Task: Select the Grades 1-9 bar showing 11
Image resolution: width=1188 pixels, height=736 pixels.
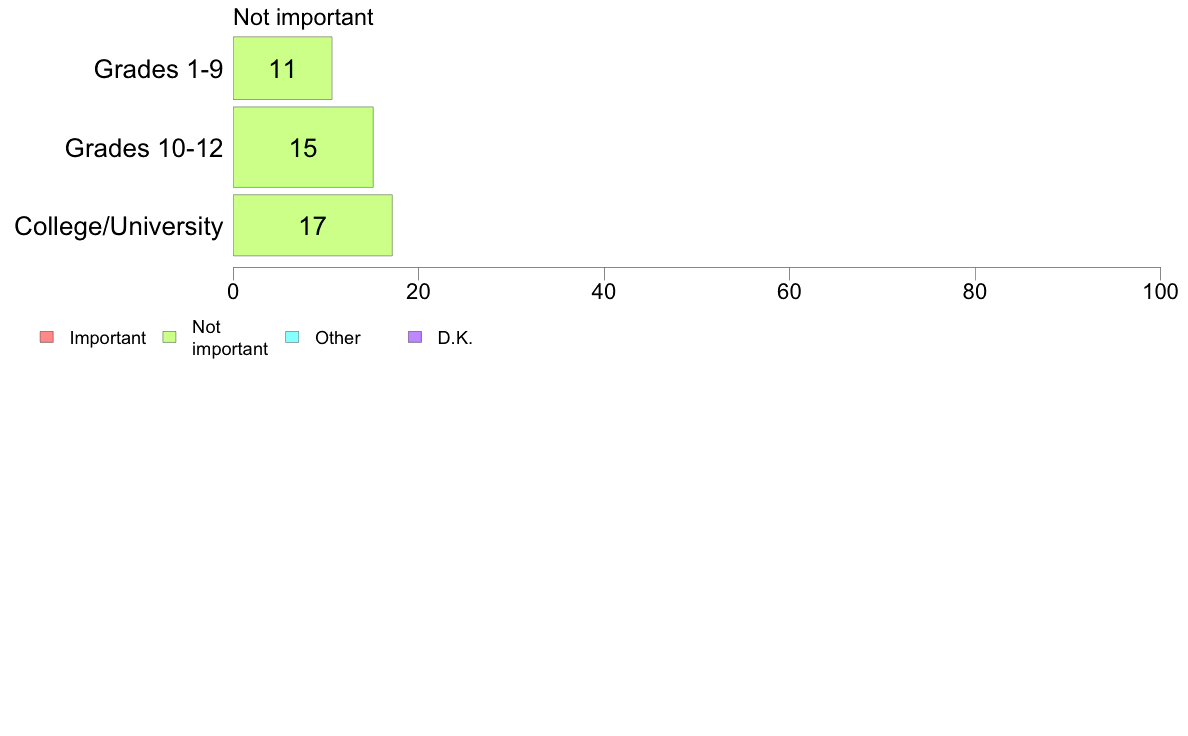Action: pyautogui.click(x=283, y=68)
